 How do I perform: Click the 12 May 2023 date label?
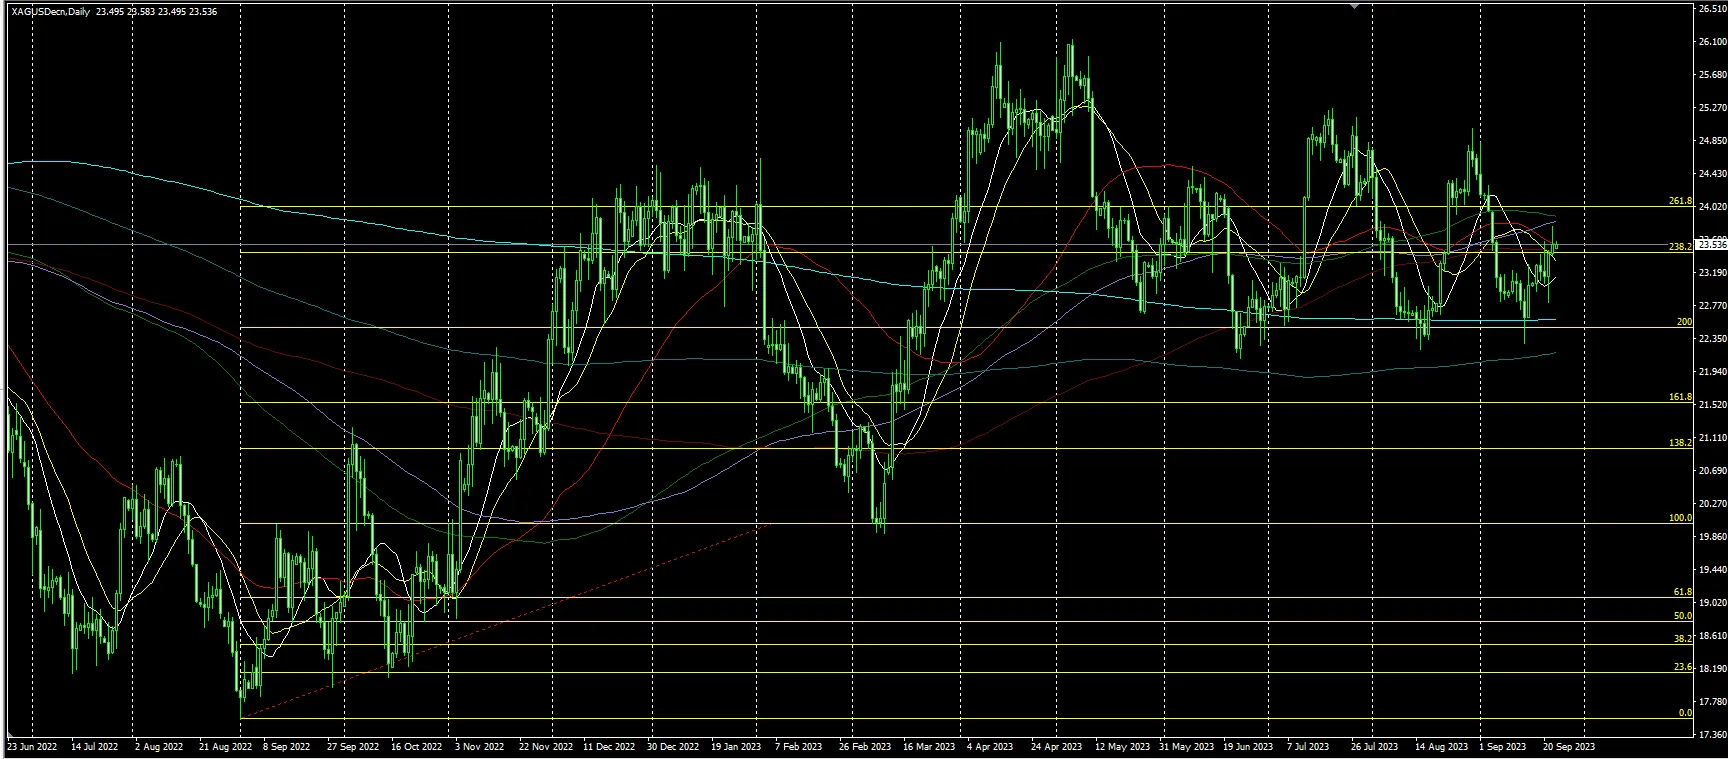tap(1122, 746)
